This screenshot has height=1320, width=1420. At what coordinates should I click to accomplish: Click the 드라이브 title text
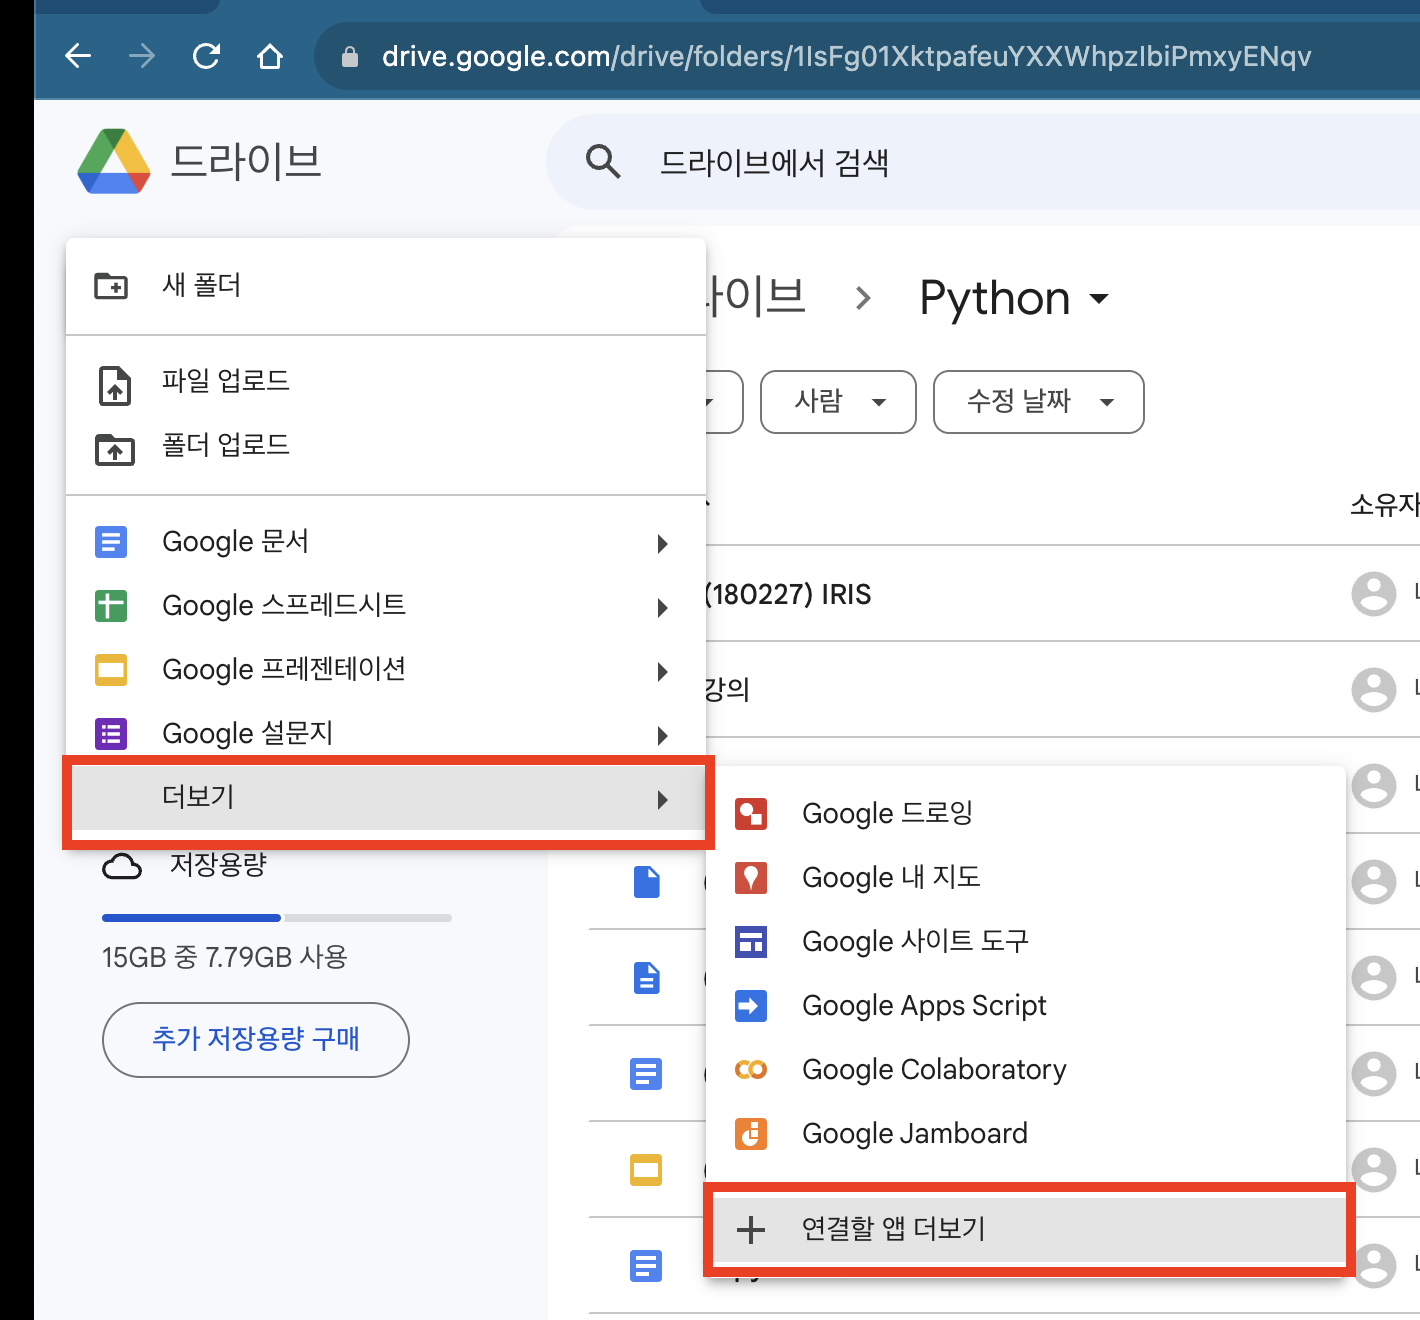click(246, 161)
